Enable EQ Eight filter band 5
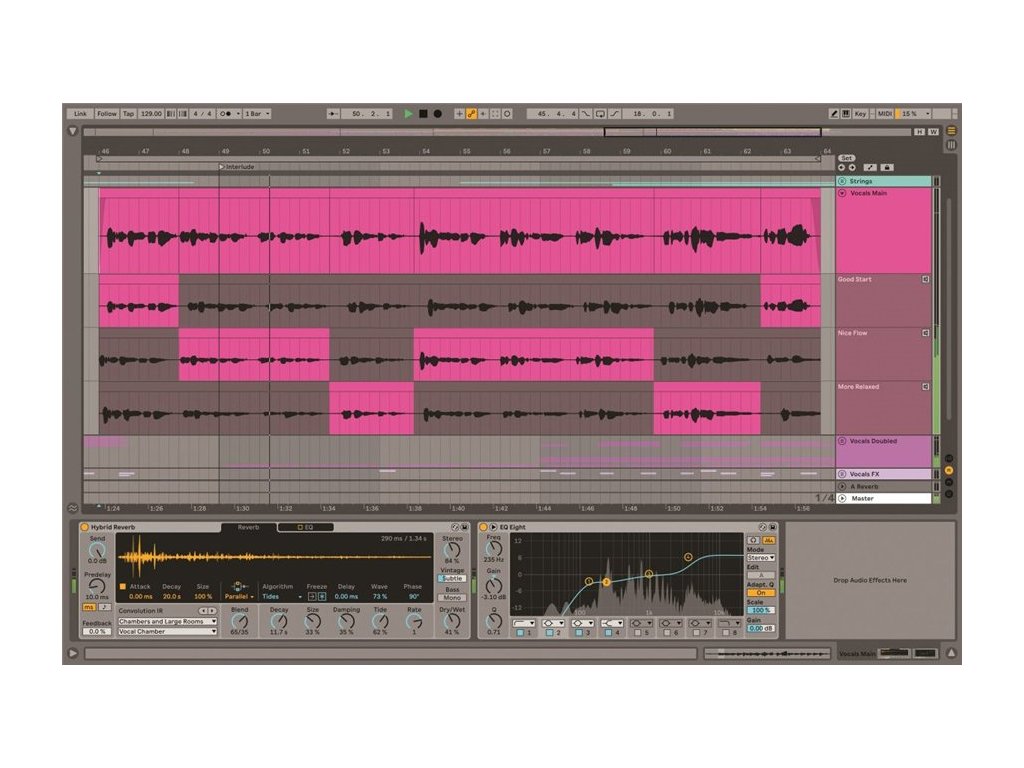Screen dimensions: 1024x768 tap(636, 633)
